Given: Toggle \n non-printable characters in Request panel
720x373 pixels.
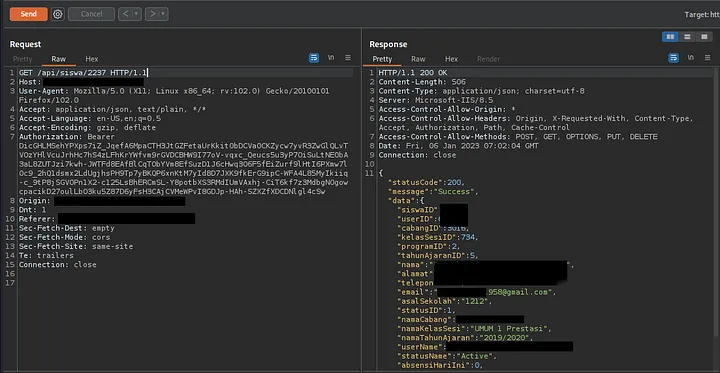Looking at the screenshot, I should [331, 58].
